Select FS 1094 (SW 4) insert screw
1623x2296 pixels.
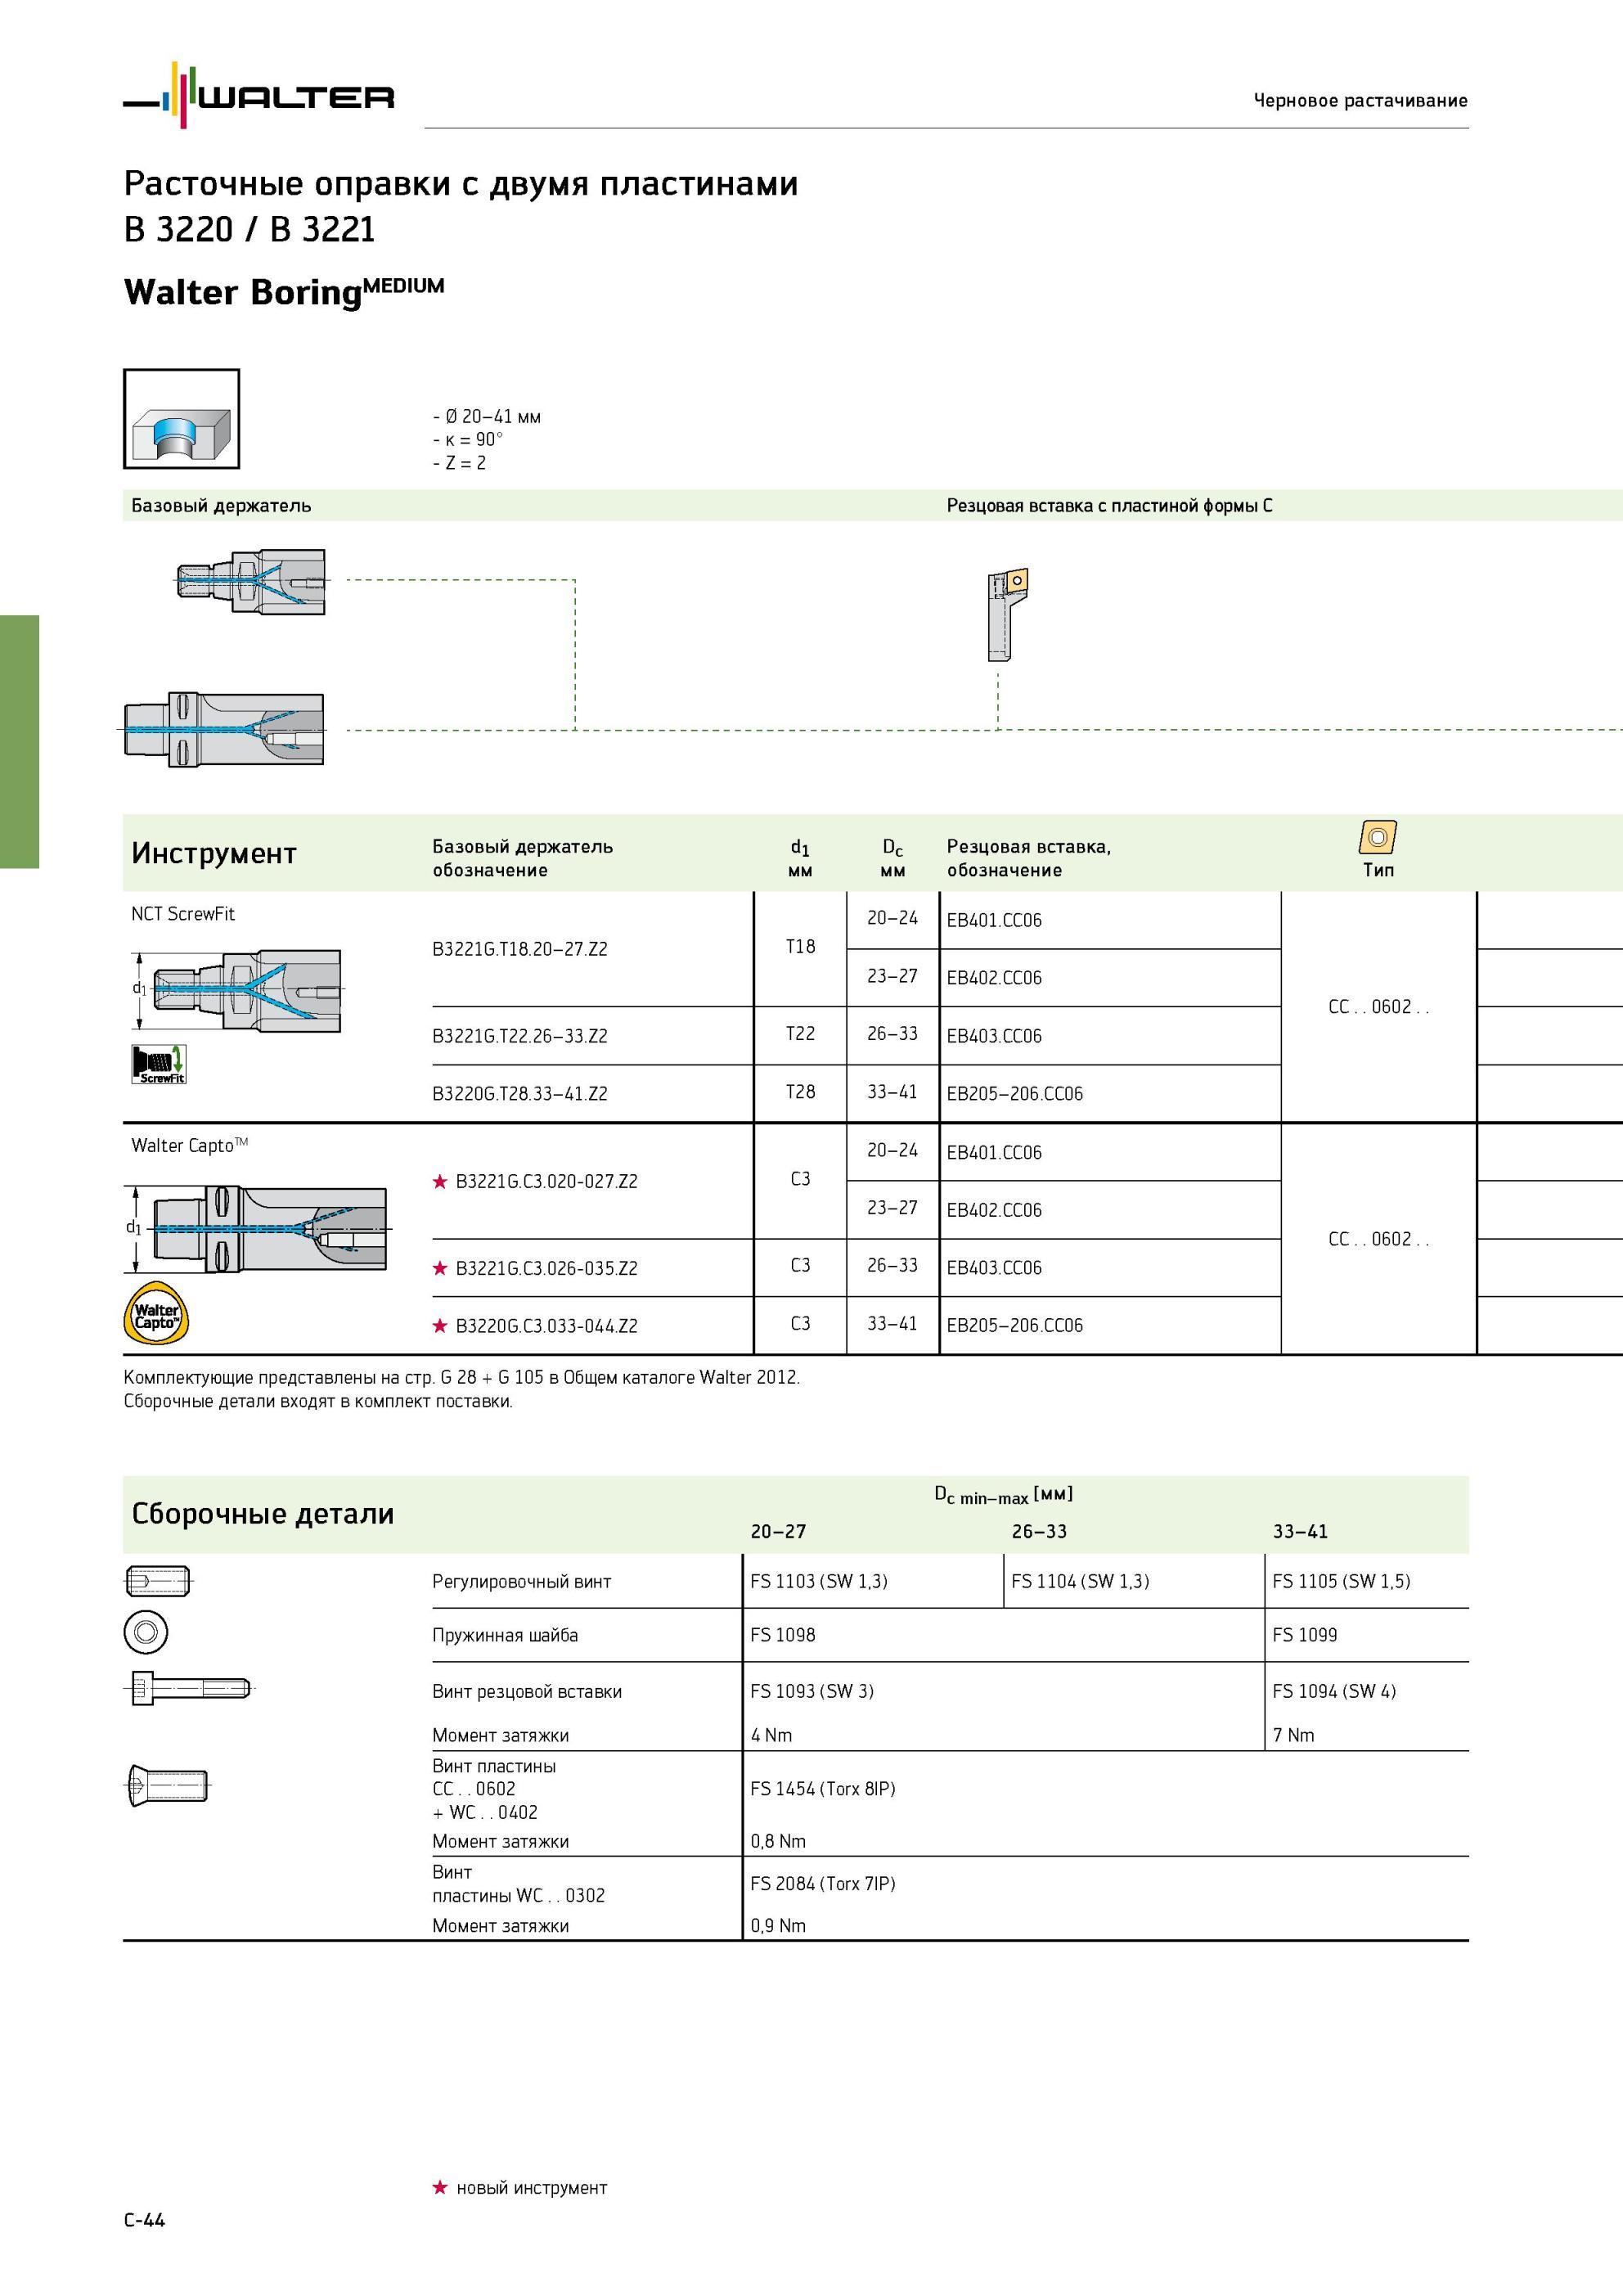pos(1334,1691)
